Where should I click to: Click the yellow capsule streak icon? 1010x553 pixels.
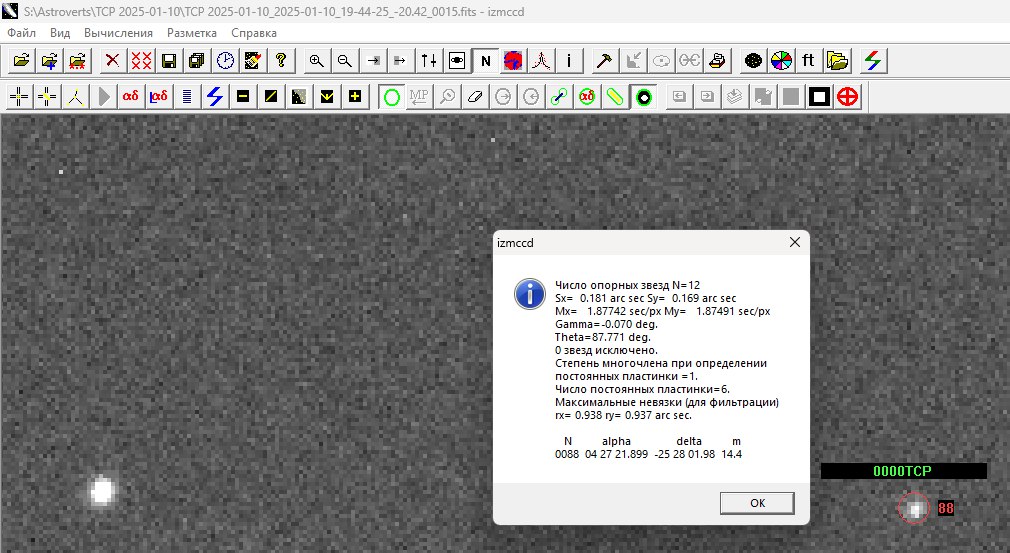pos(615,97)
